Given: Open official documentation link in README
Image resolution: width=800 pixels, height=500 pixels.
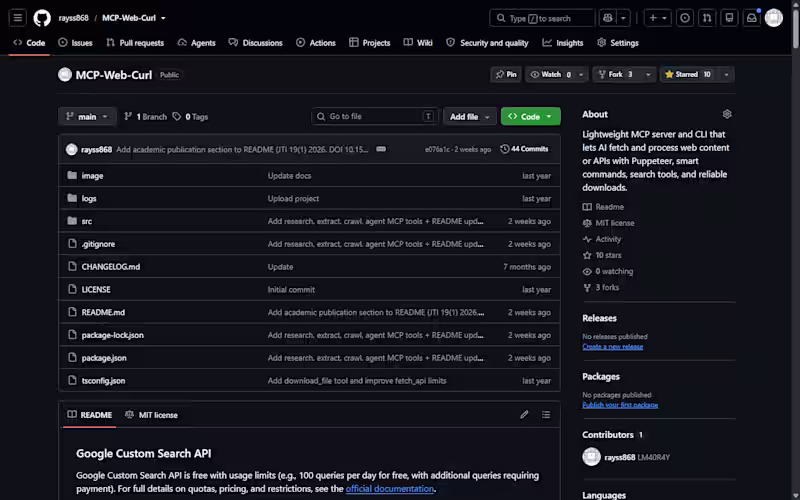Looking at the screenshot, I should [390, 488].
